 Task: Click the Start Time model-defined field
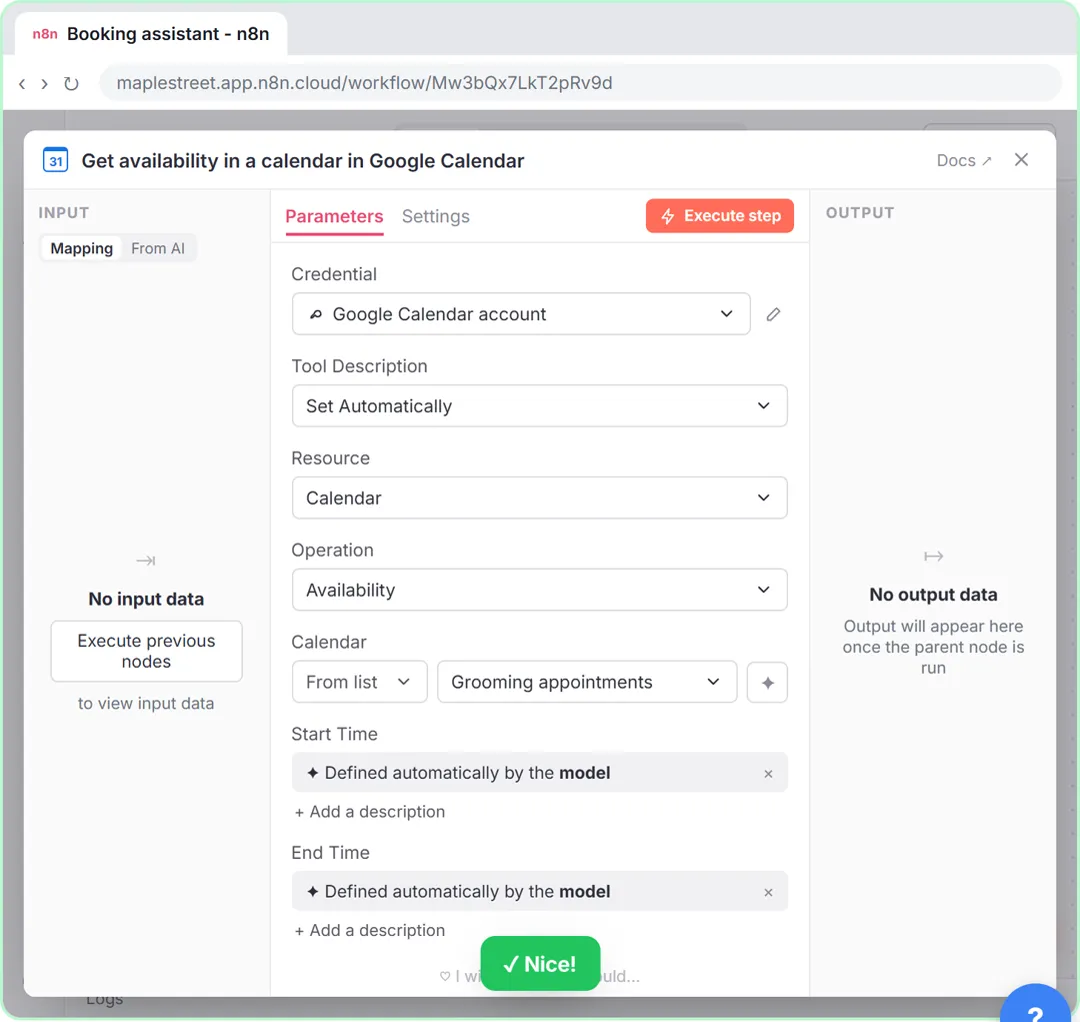point(539,773)
